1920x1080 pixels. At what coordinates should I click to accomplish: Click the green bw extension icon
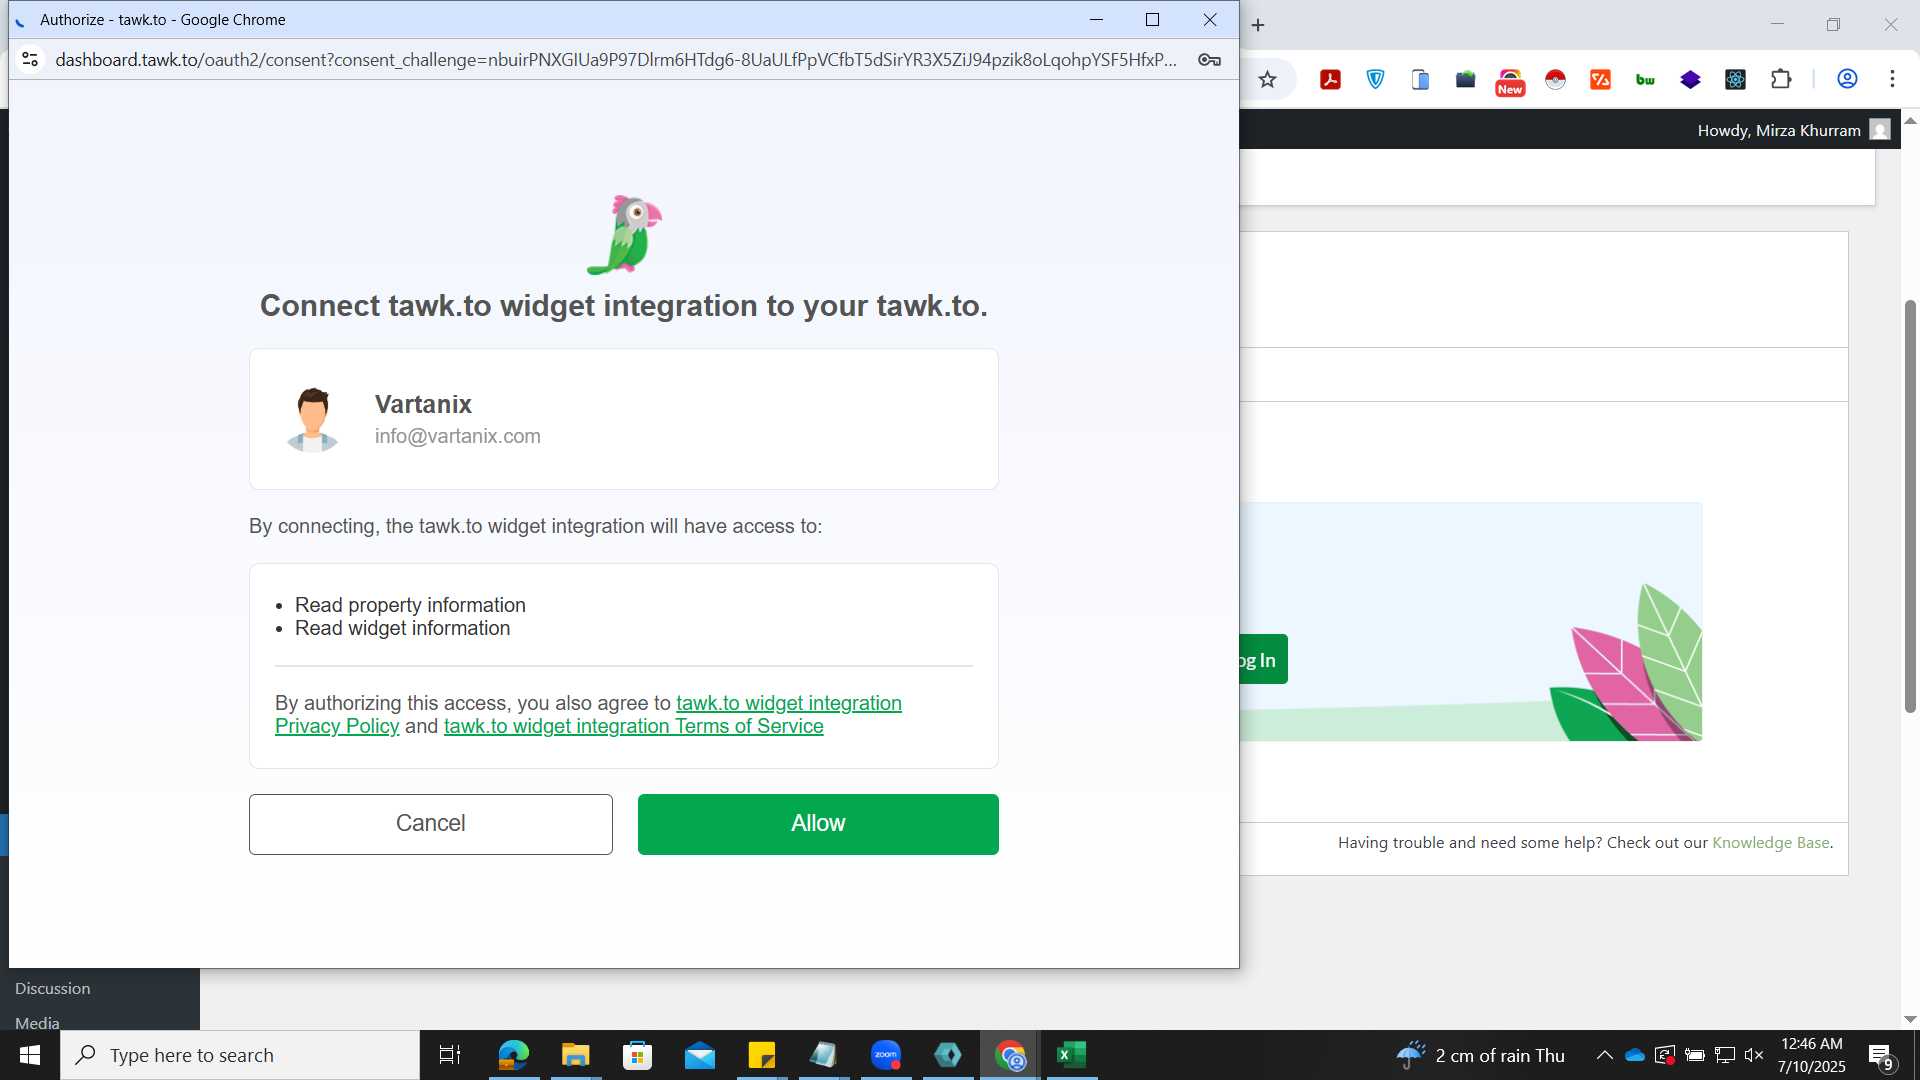click(x=1645, y=79)
